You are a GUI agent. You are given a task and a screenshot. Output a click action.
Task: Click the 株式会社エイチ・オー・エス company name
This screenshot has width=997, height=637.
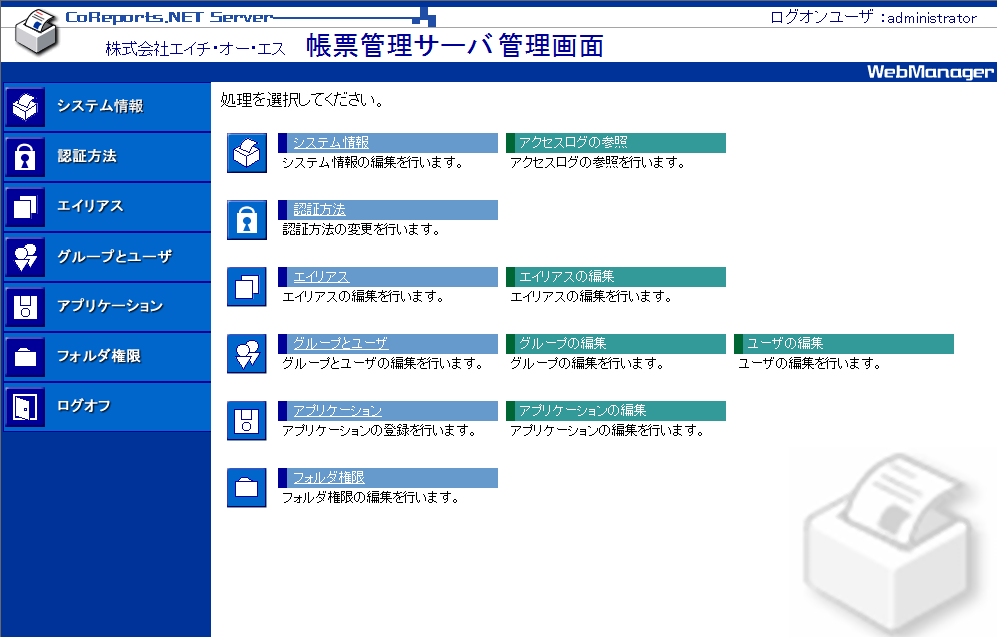pos(196,48)
